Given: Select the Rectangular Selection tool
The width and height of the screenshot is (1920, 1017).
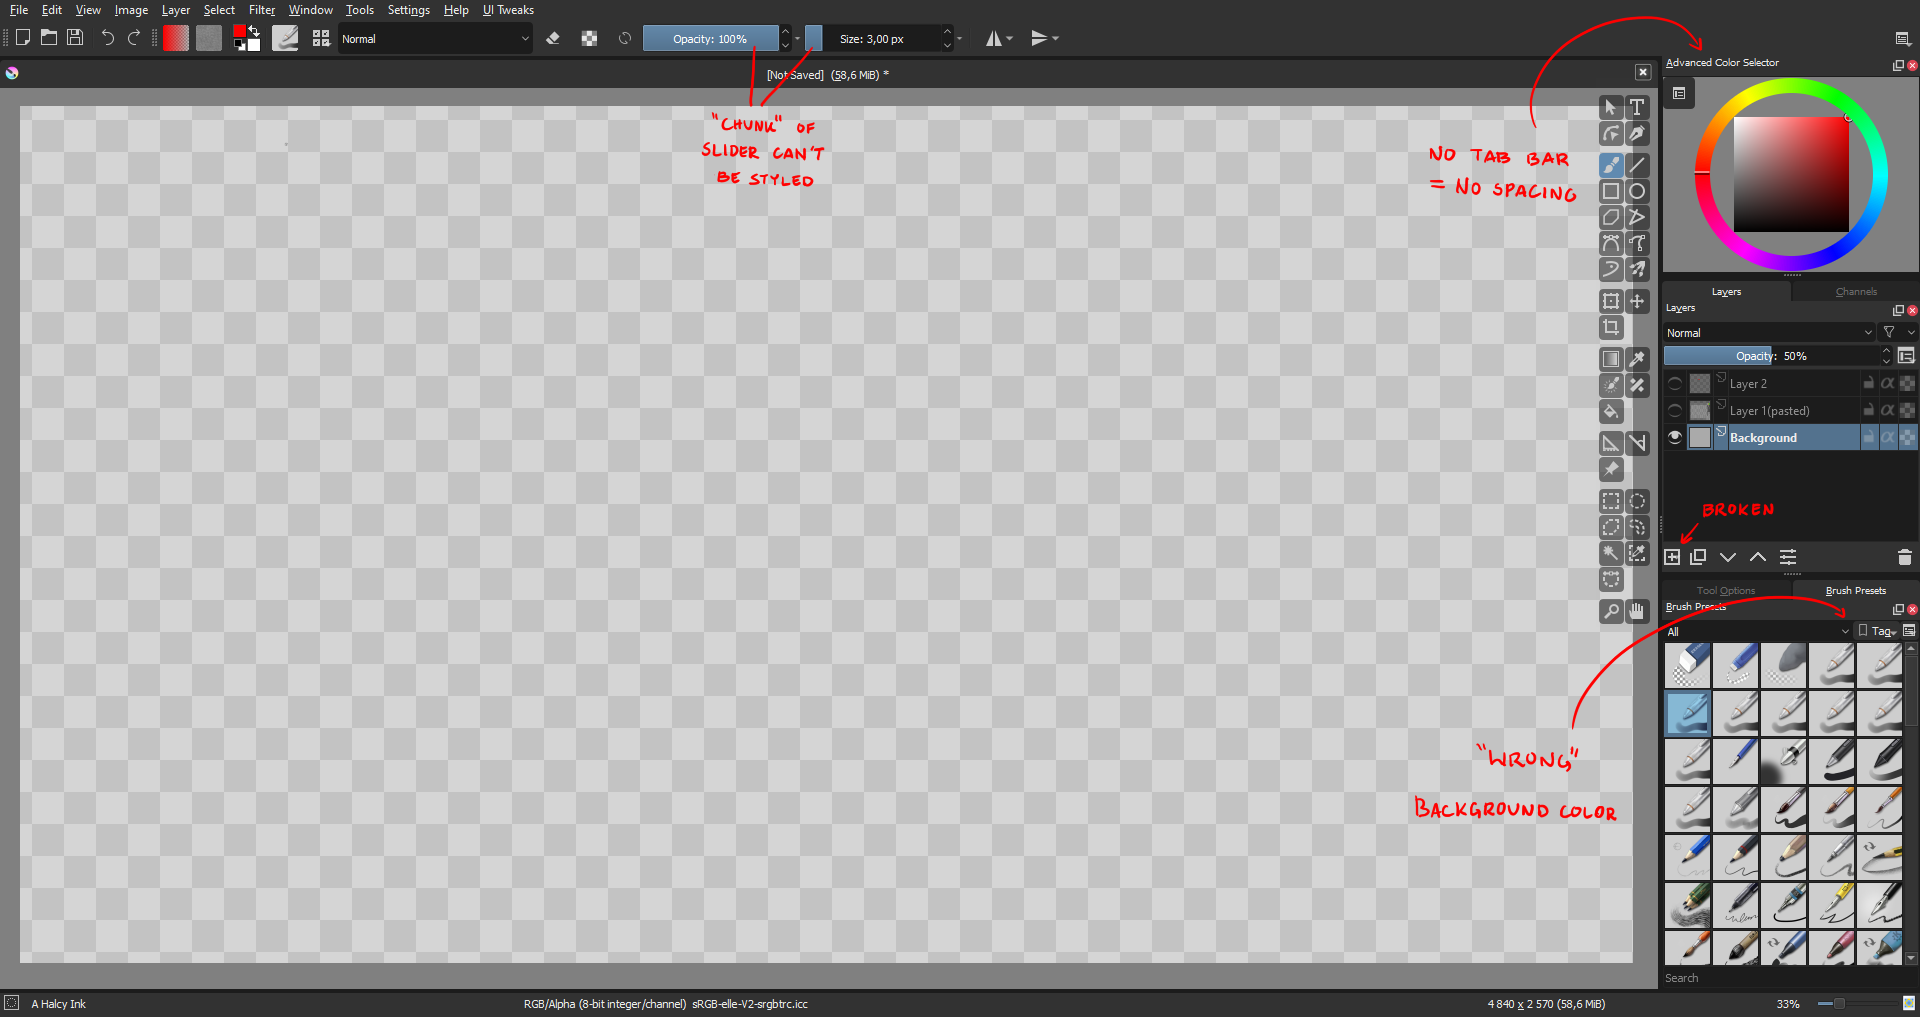Looking at the screenshot, I should [x=1611, y=501].
